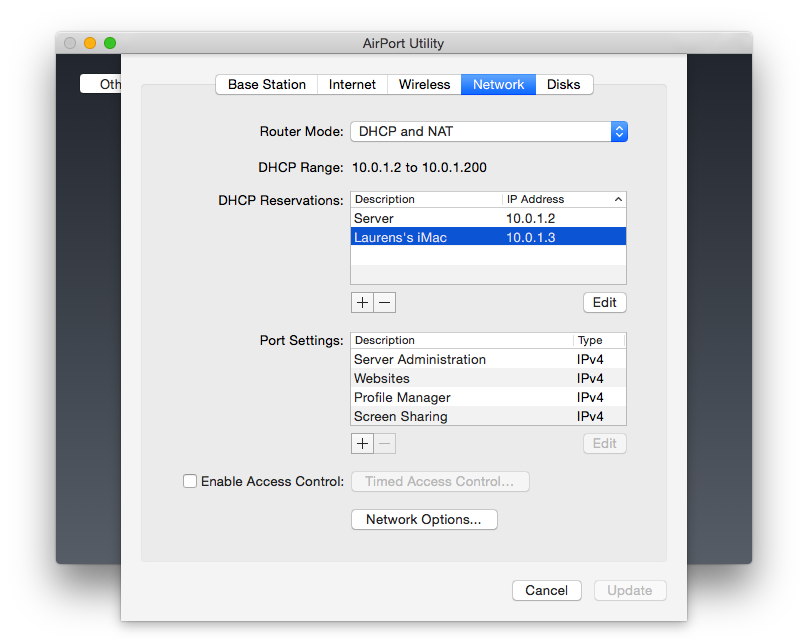Select the Network tab

498,84
